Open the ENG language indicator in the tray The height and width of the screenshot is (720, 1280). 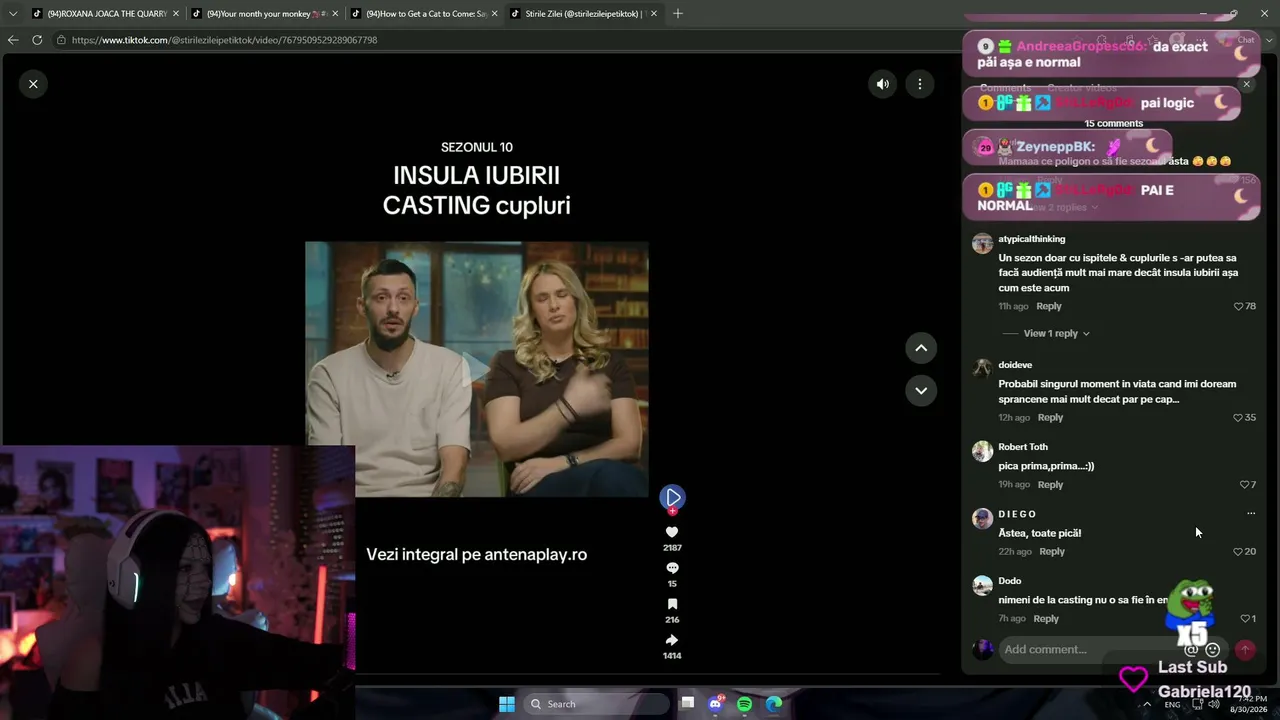pos(1172,705)
